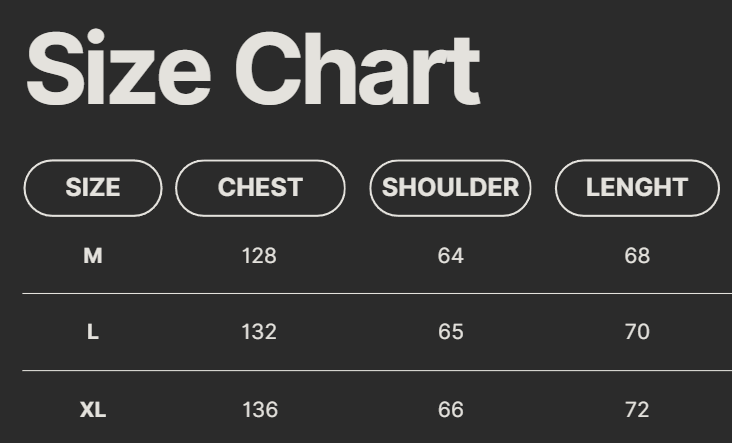
Task: Click the SIZE column header pill
Action: click(93, 188)
